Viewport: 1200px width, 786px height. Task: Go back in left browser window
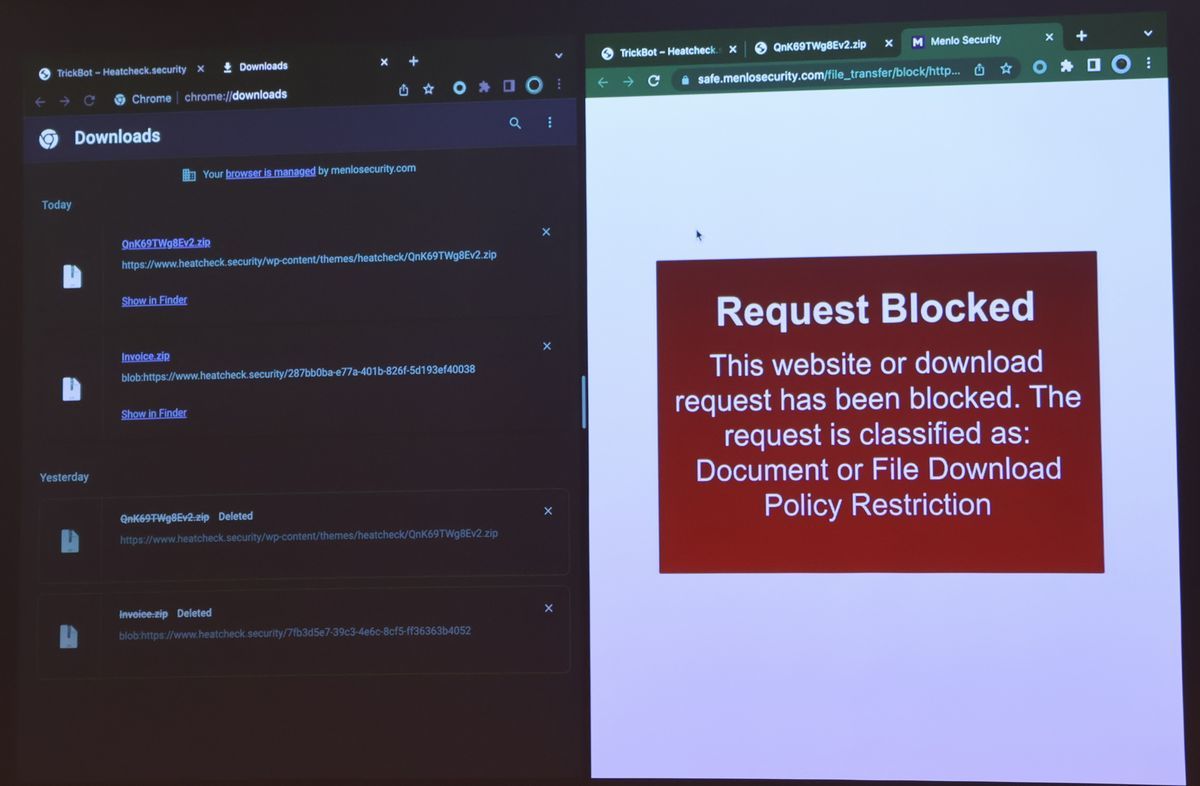point(40,101)
